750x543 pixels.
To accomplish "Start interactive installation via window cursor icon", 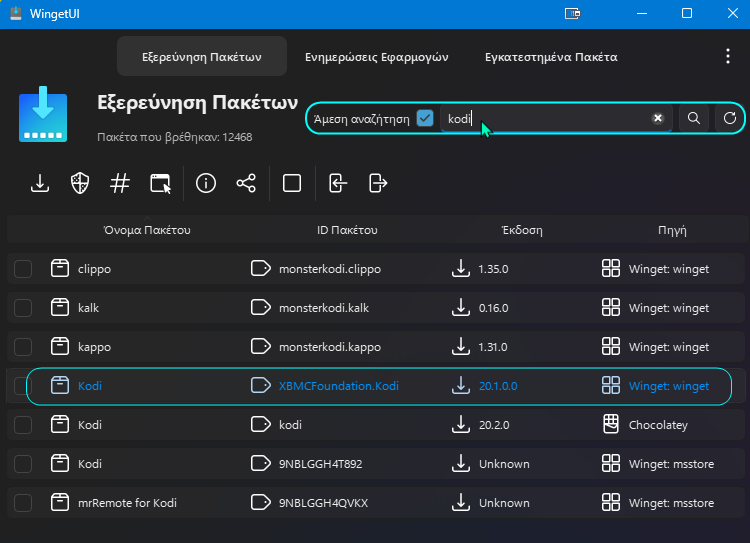I will tap(160, 183).
